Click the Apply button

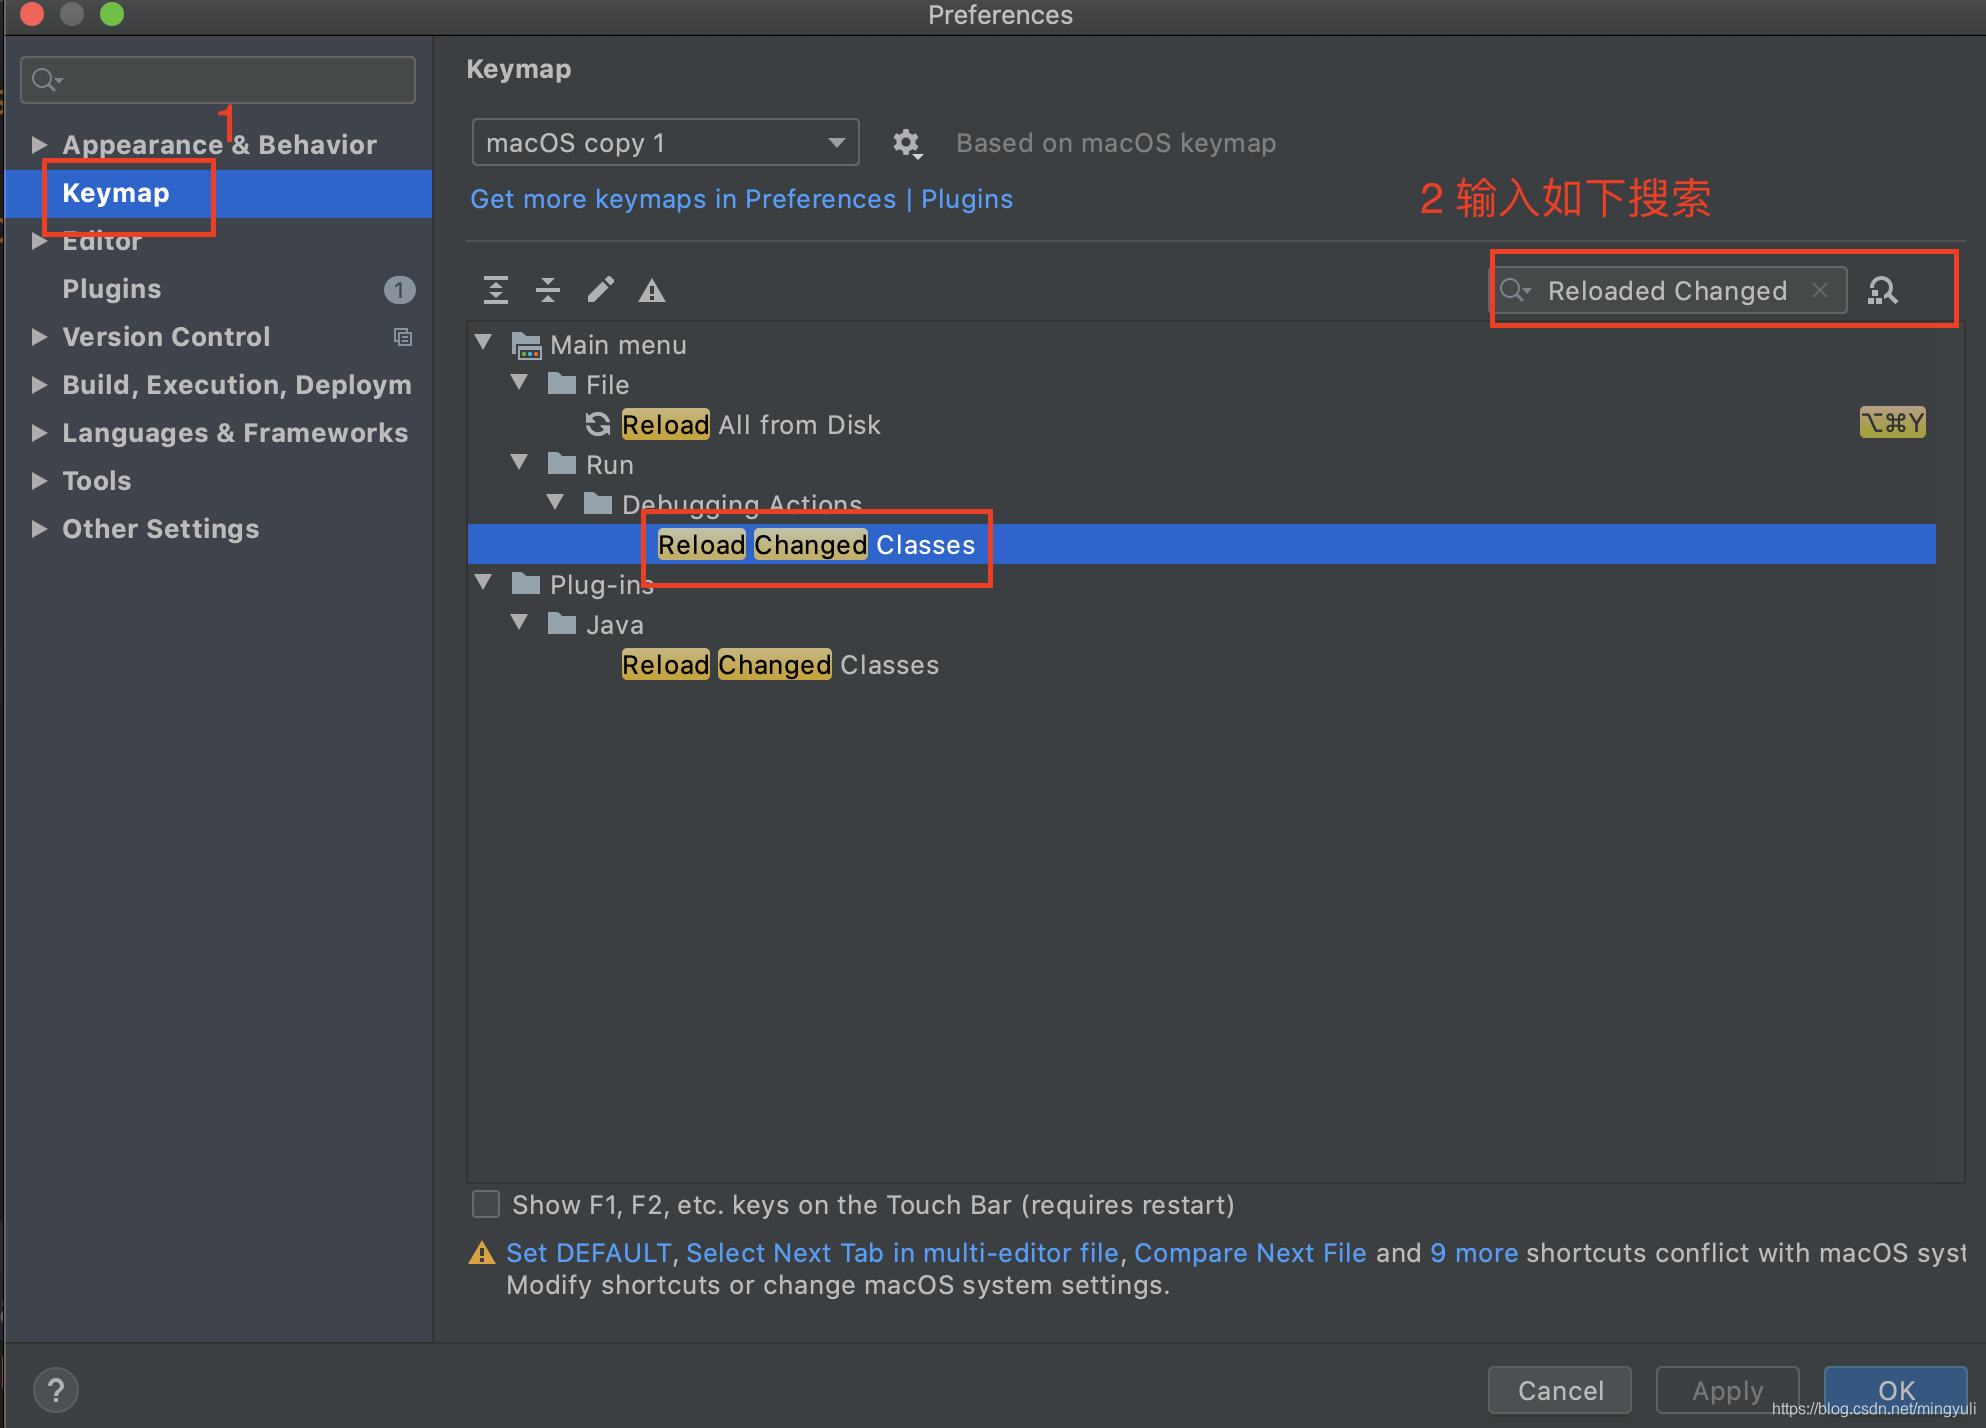coord(1727,1390)
